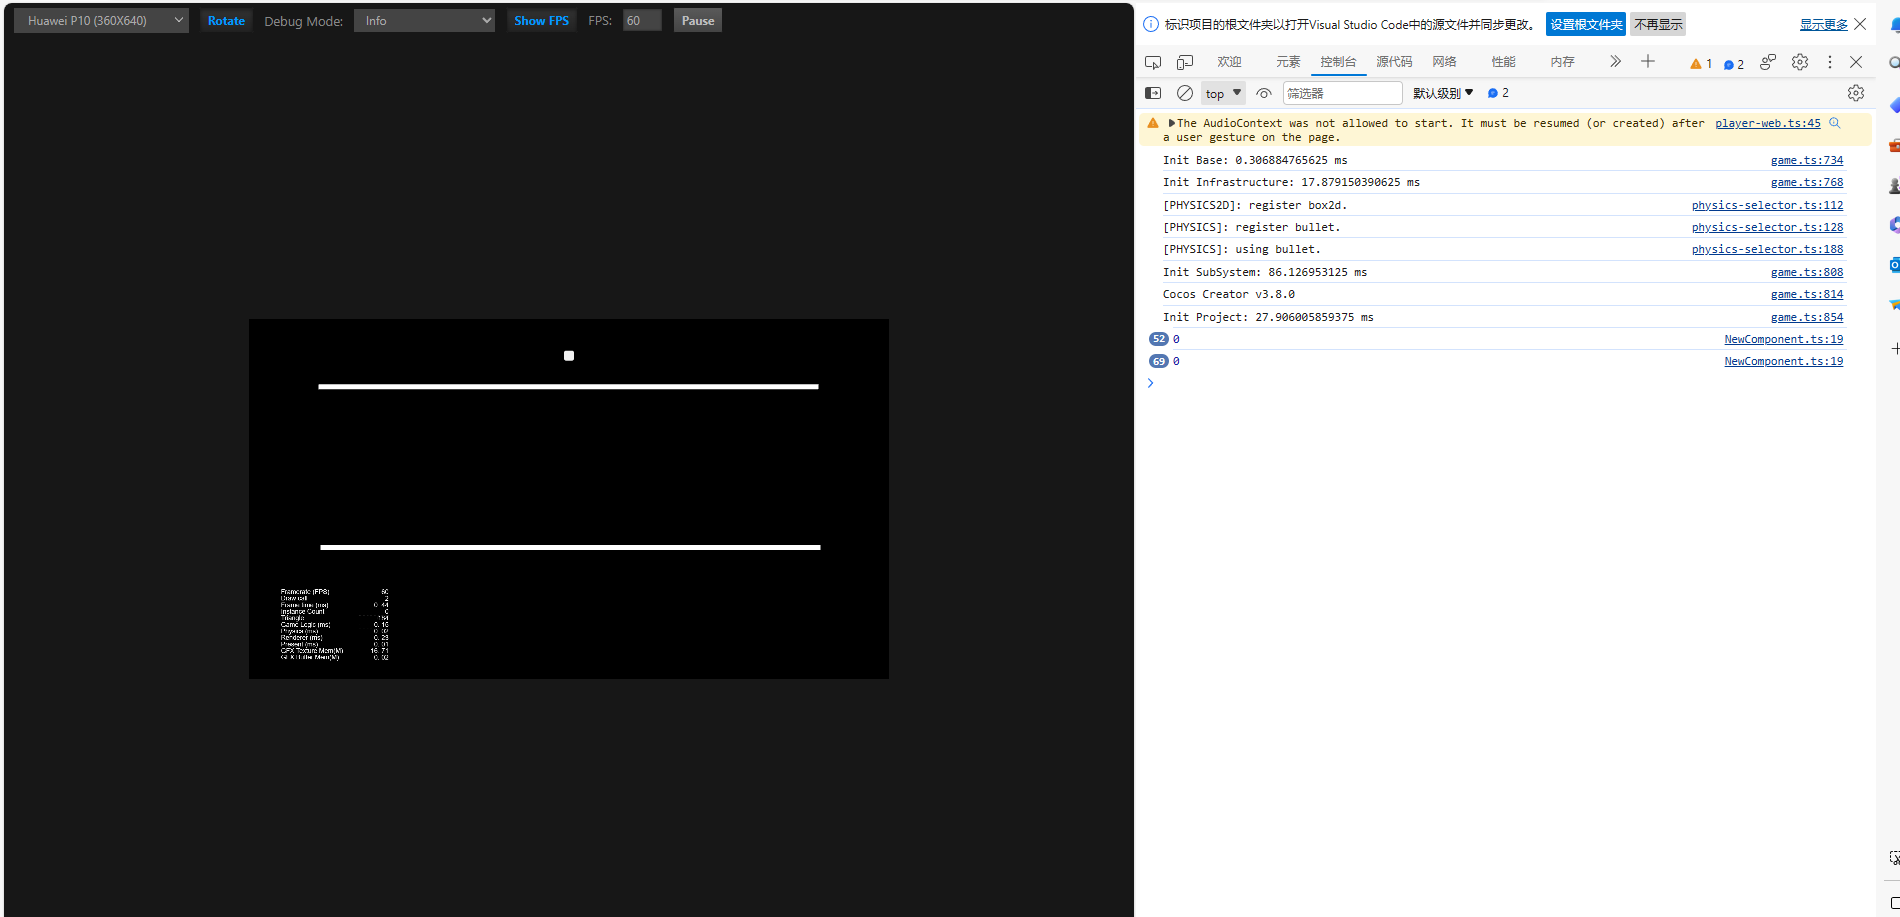
Task: Open NewComponent.ts:19 link on 69-count row
Action: point(1784,361)
